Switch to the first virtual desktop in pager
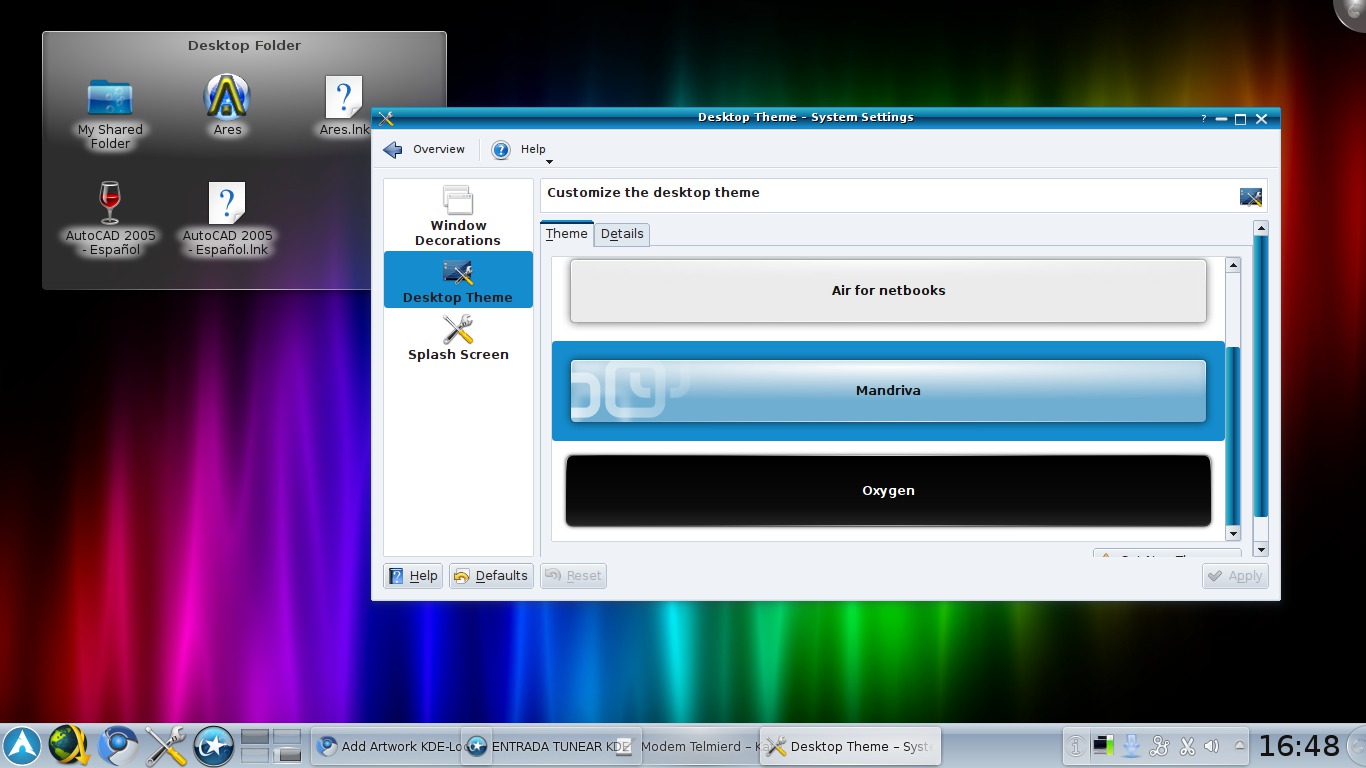The width and height of the screenshot is (1366, 768). [x=256, y=736]
